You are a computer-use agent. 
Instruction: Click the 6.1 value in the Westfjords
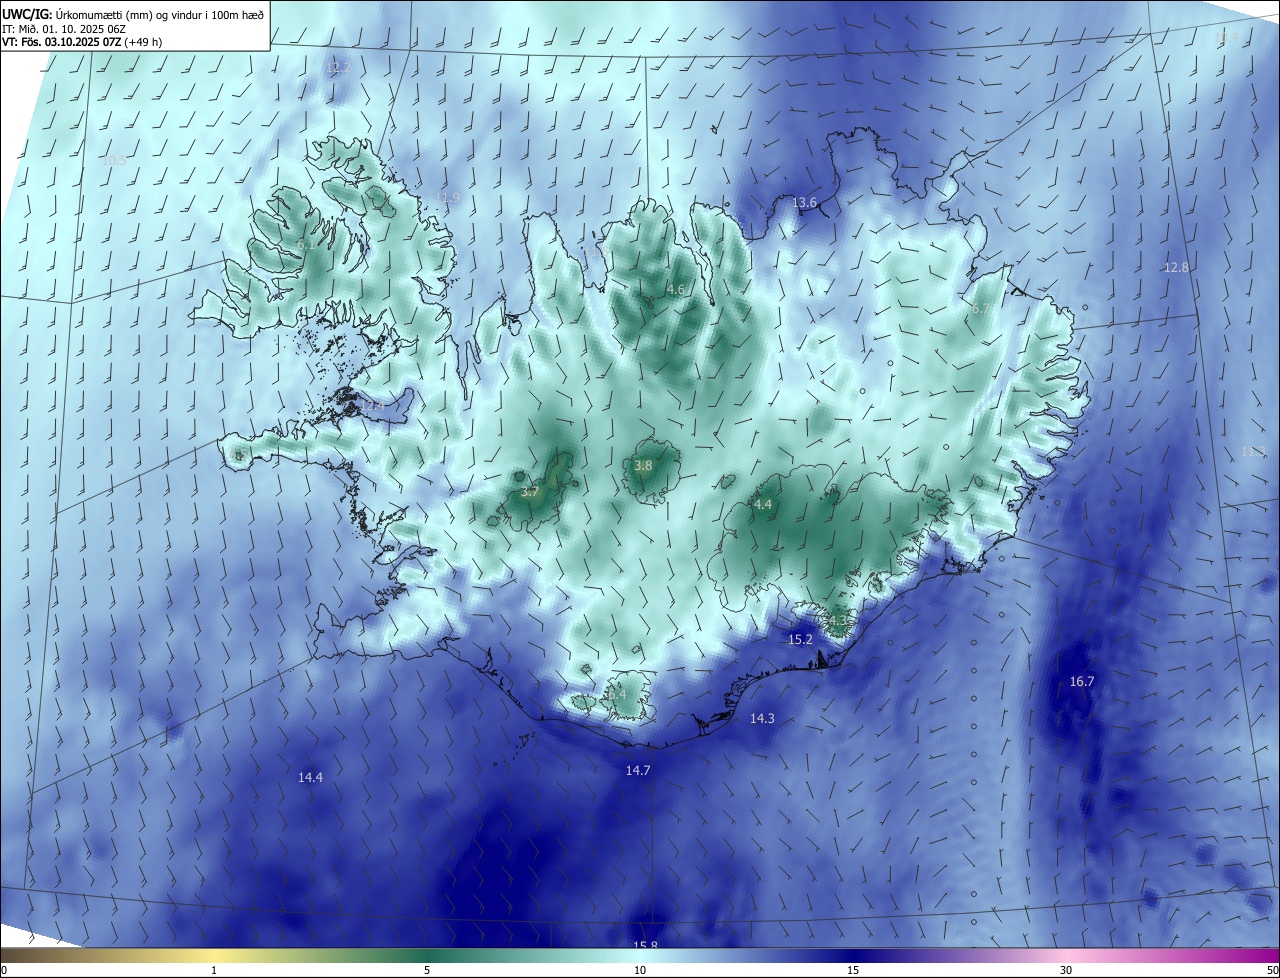point(306,244)
